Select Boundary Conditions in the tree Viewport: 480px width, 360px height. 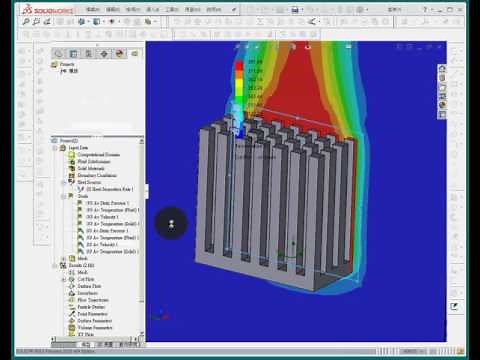tap(97, 175)
